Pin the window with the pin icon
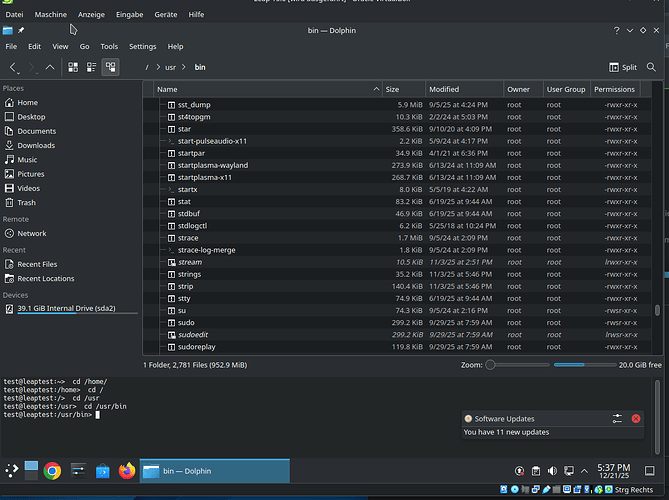Image resolution: width=669 pixels, height=500 pixels. 21,30
